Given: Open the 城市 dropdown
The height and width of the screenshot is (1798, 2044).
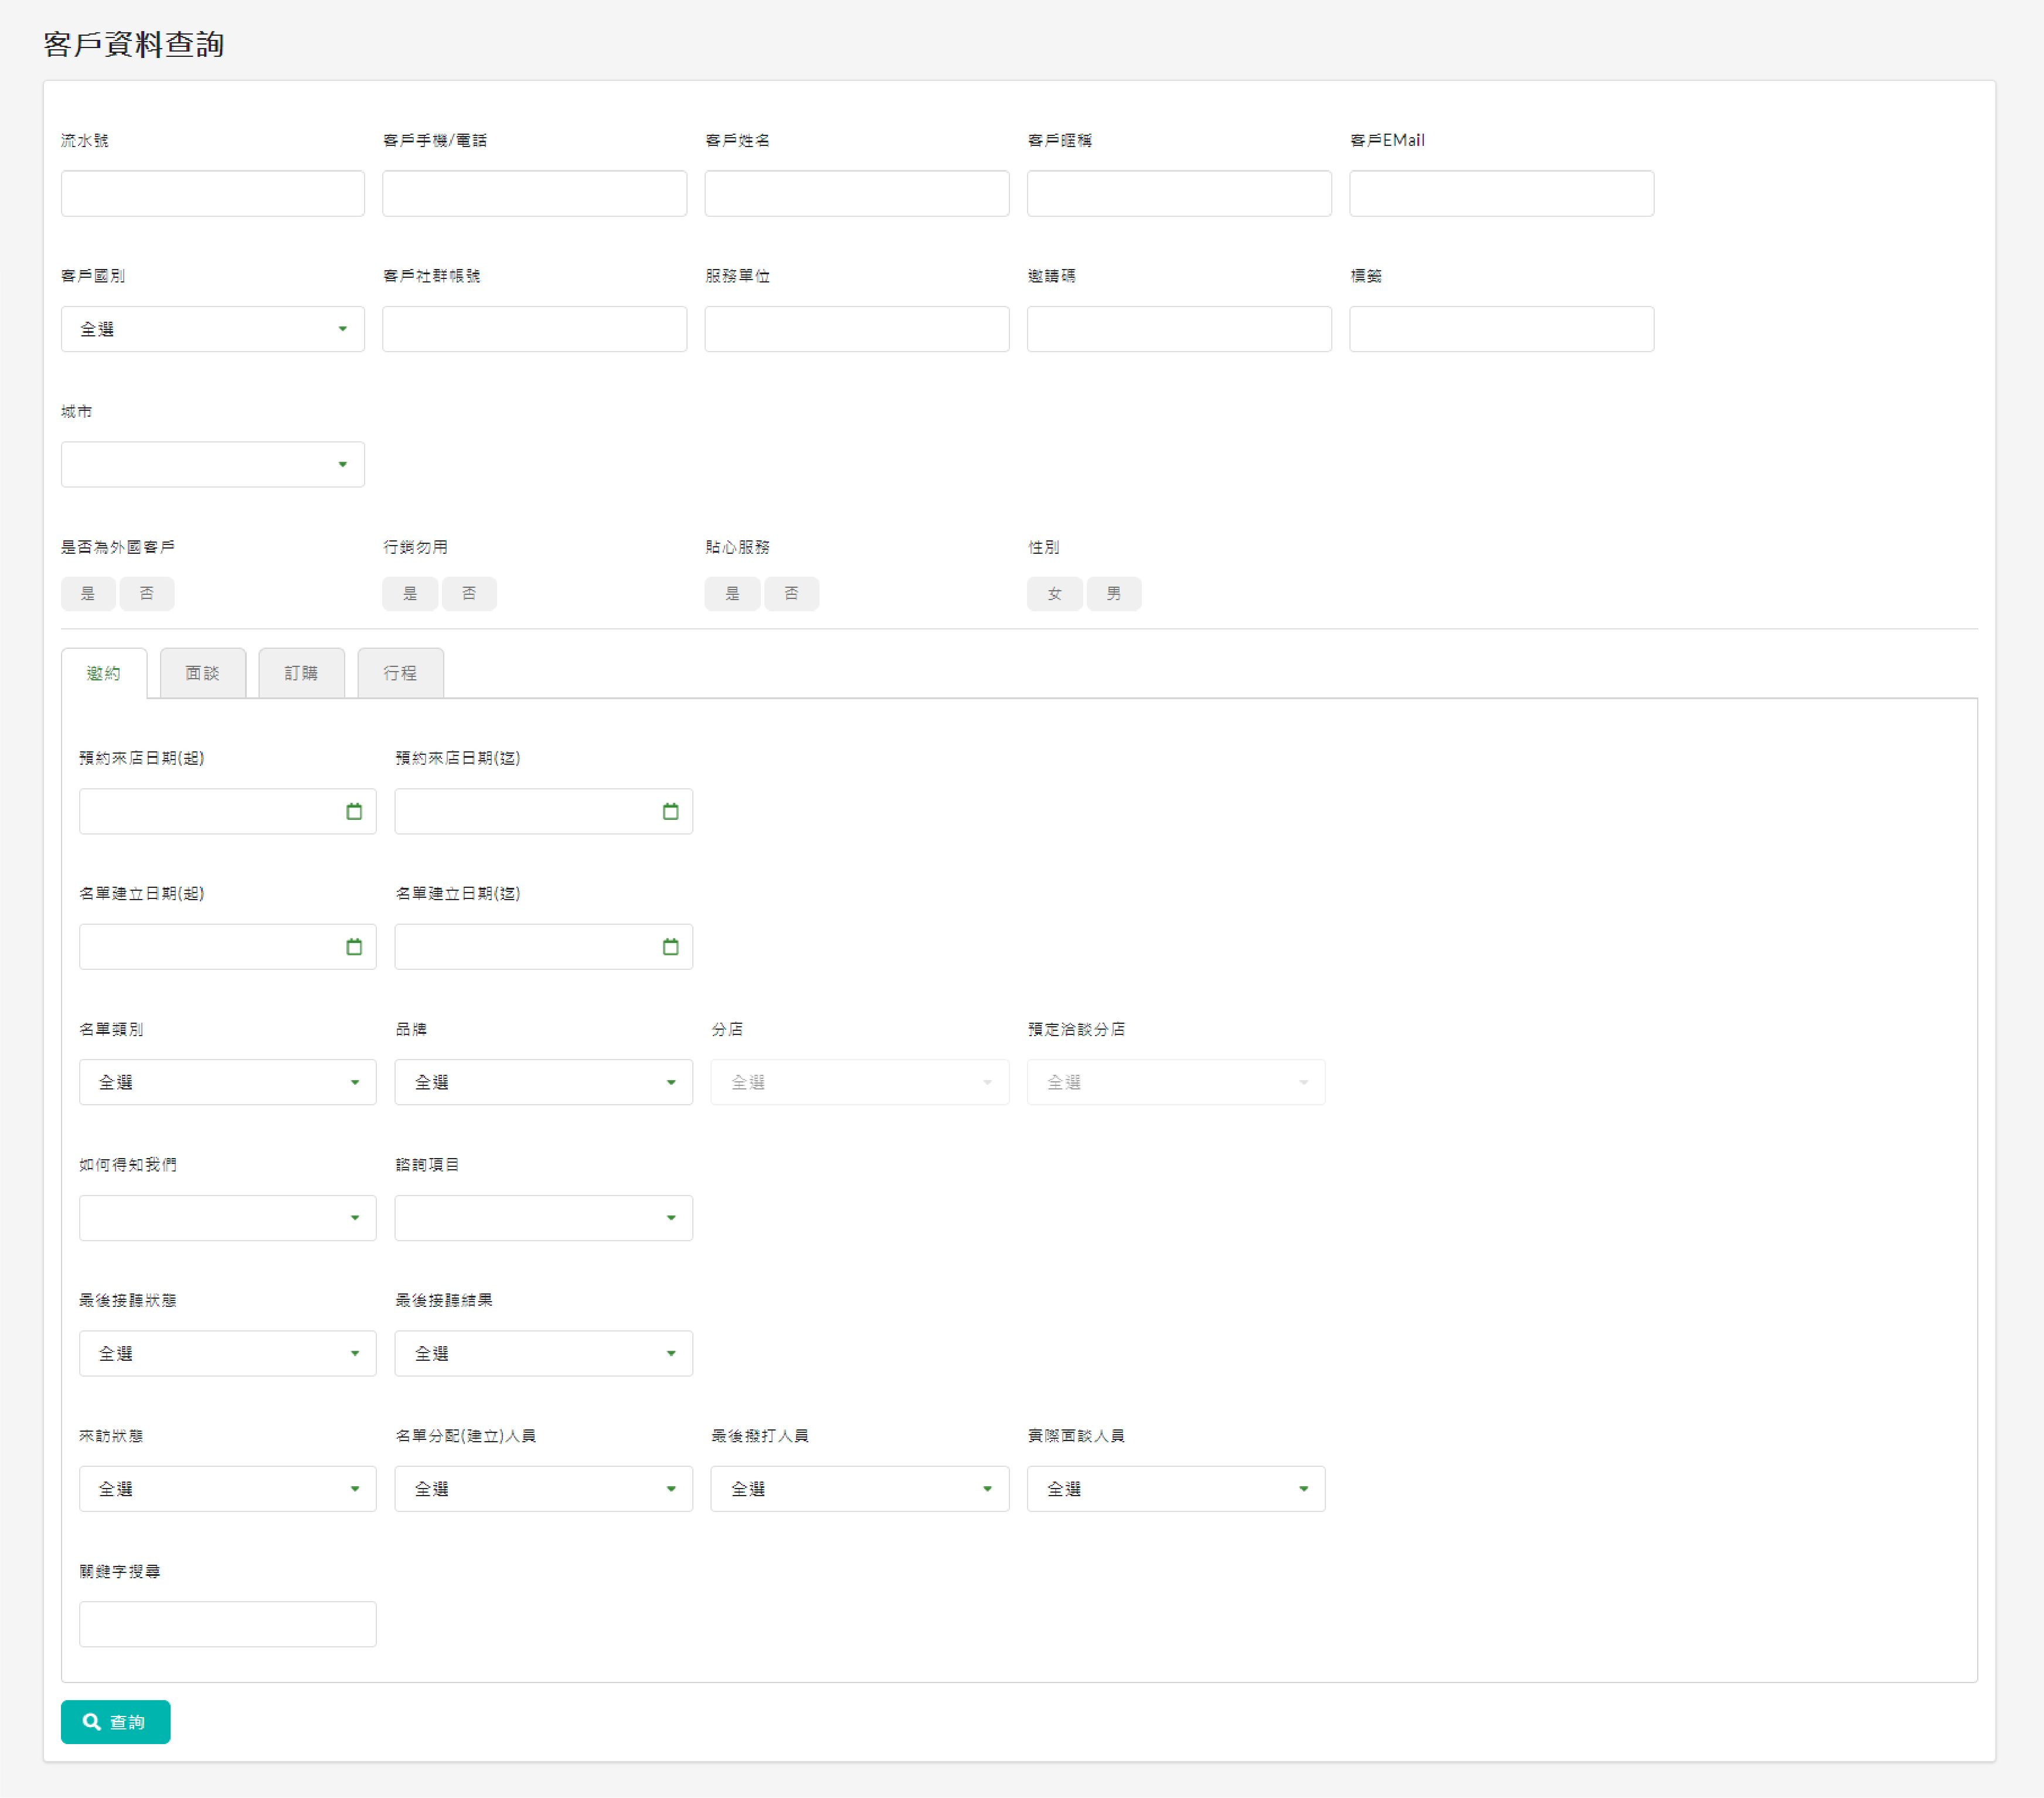Looking at the screenshot, I should point(213,465).
